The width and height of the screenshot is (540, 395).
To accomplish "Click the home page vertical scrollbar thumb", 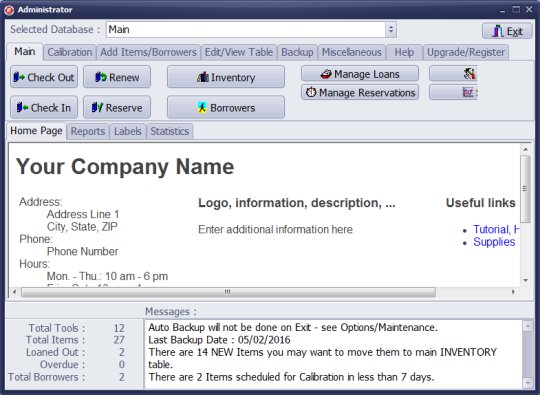I will 525,188.
